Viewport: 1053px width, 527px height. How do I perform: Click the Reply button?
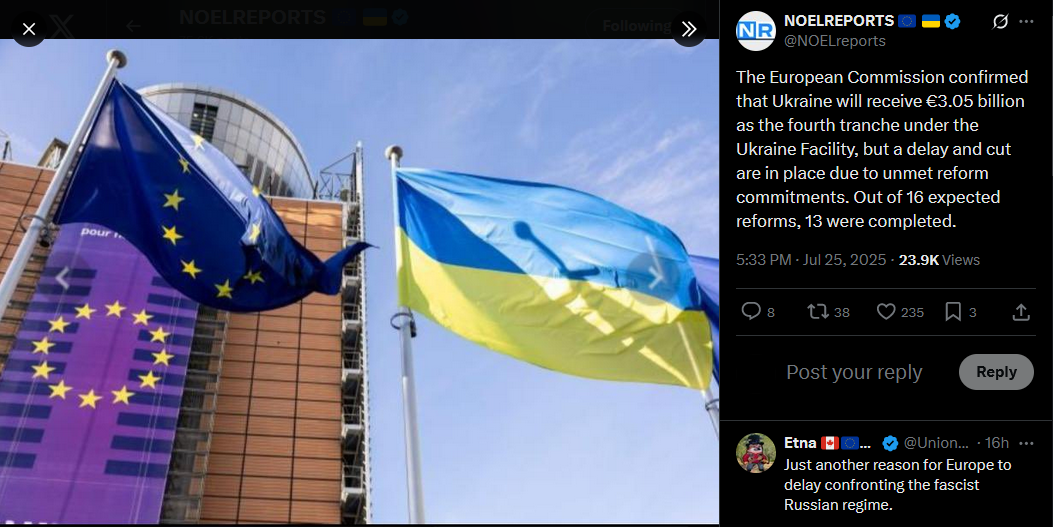pos(996,372)
